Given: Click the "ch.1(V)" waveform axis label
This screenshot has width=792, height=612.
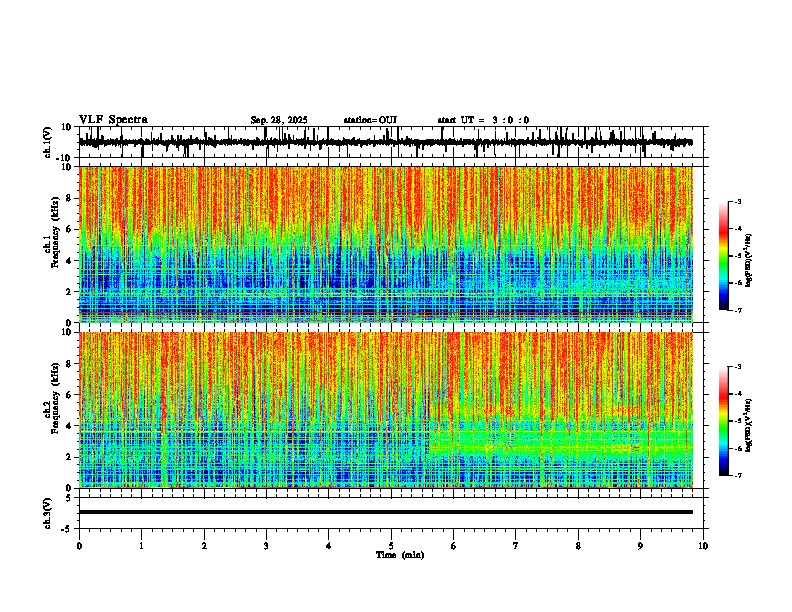Looking at the screenshot, I should pos(48,142).
